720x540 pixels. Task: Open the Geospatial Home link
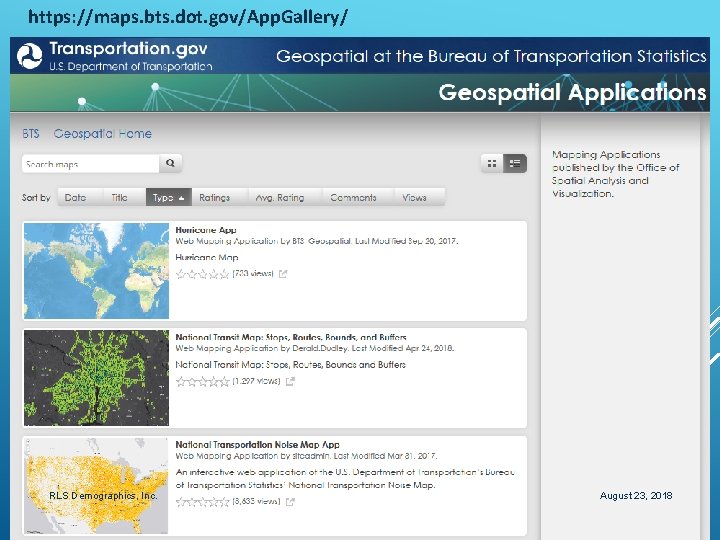tap(102, 134)
